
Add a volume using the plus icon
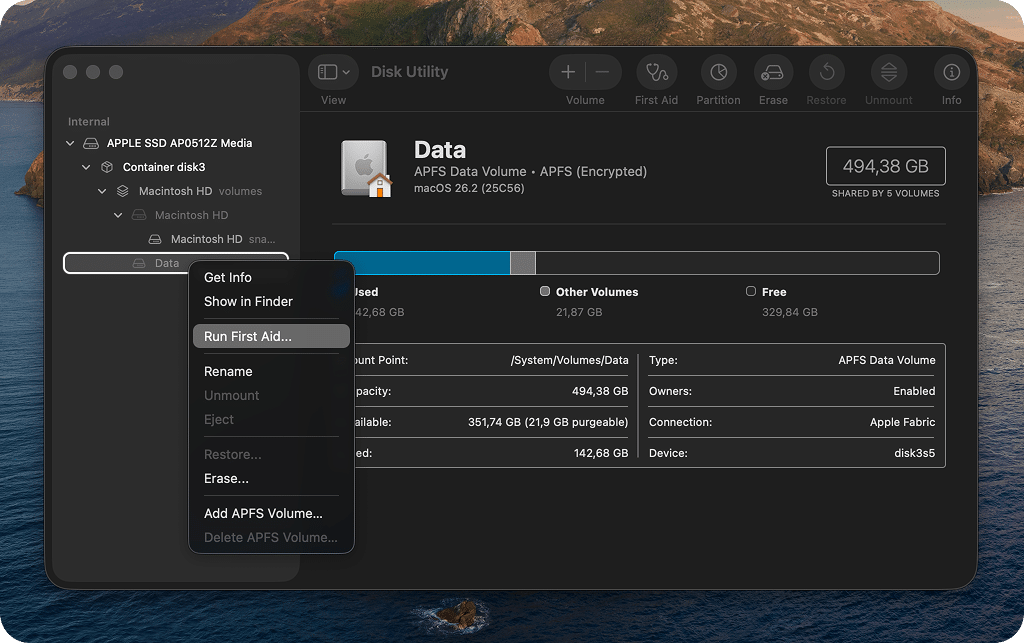[568, 71]
